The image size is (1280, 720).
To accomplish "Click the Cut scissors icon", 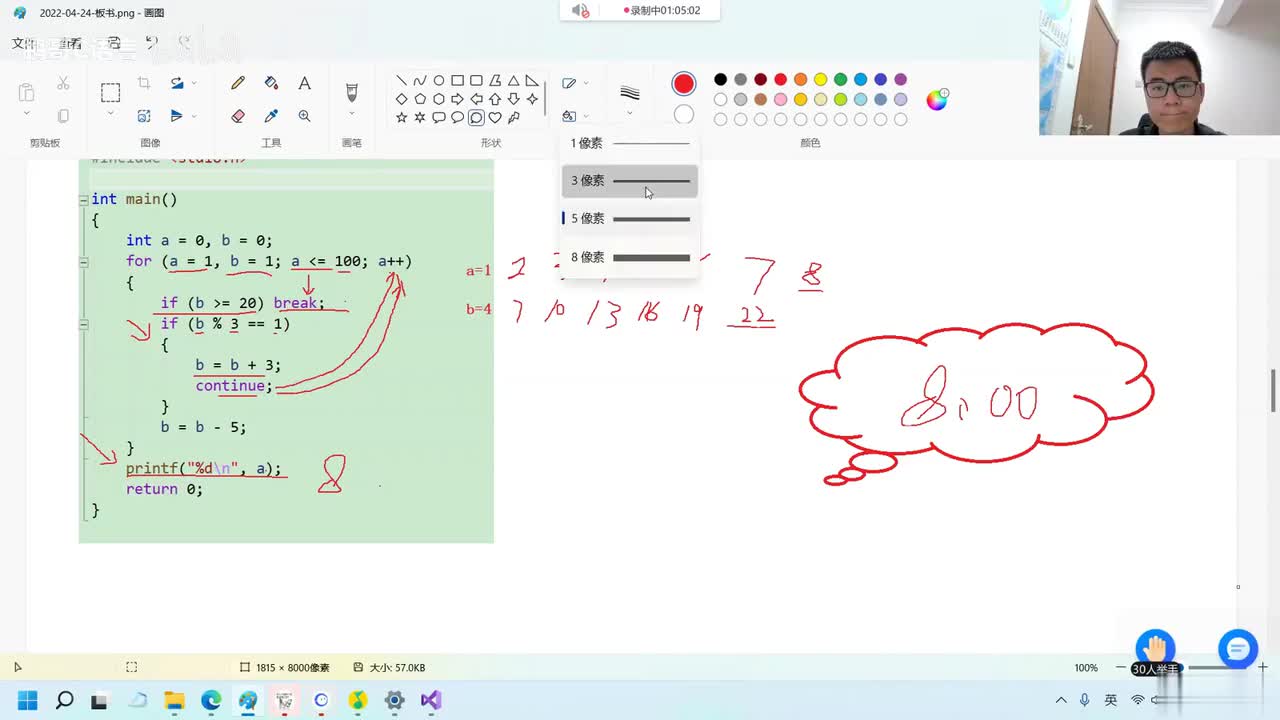I will [x=63, y=84].
